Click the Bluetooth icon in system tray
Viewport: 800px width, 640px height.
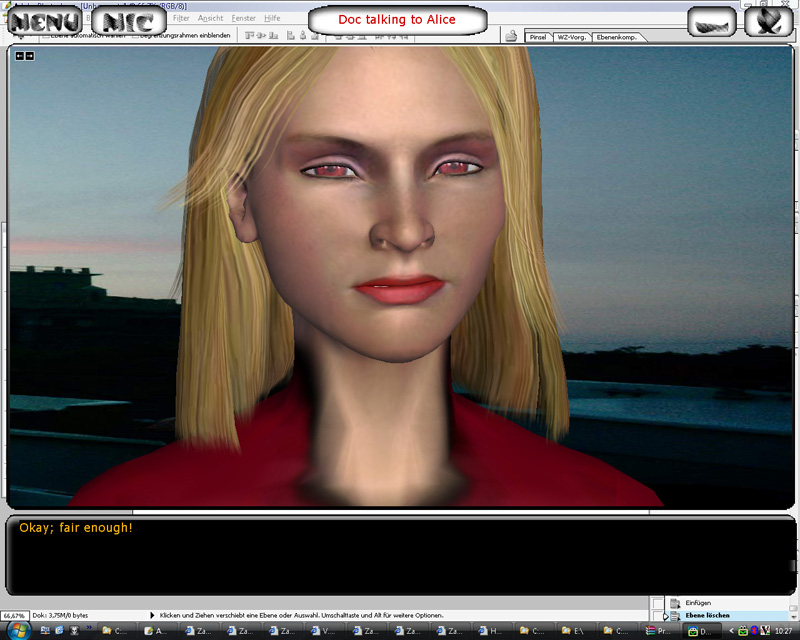pos(754,631)
